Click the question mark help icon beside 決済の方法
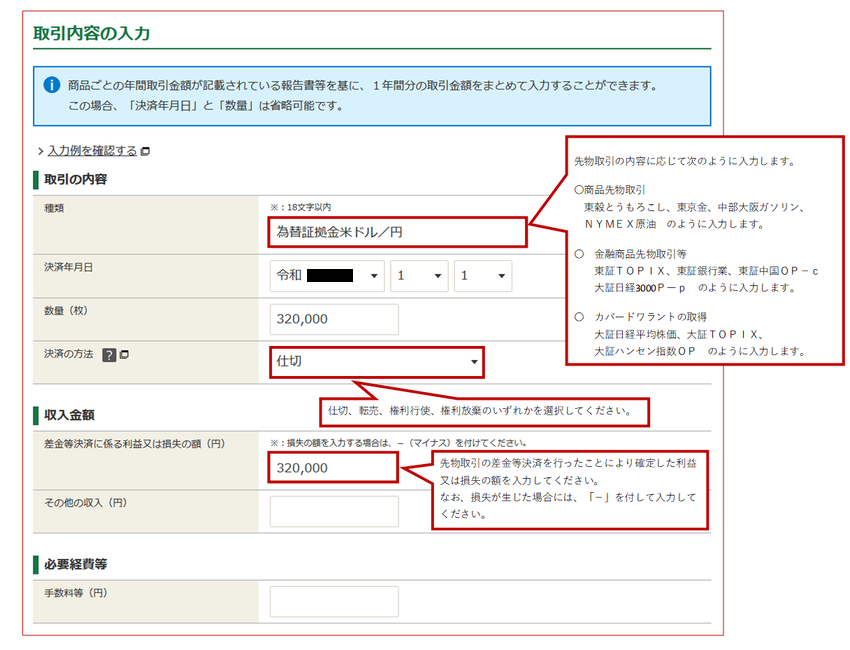This screenshot has height=650, width=850. pyautogui.click(x=109, y=355)
